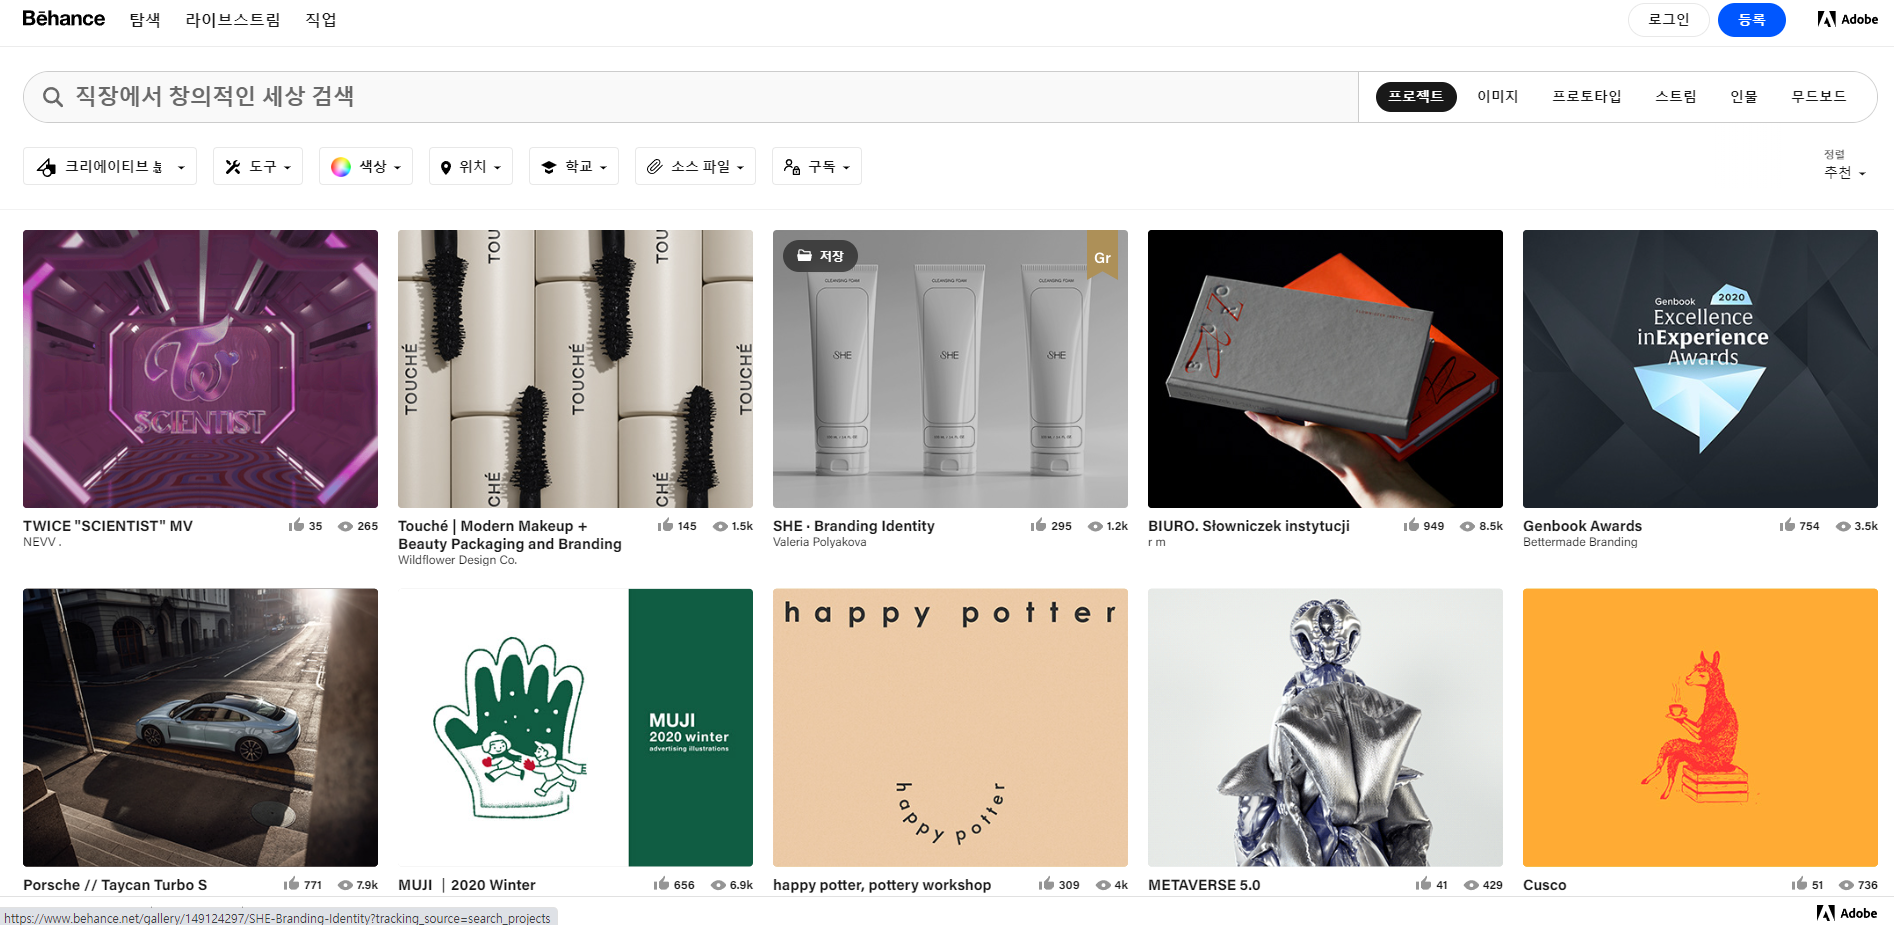Viewport: 1894px width, 925px height.
Task: Click the like icon on MUJI 2020 Winter
Action: click(x=661, y=884)
